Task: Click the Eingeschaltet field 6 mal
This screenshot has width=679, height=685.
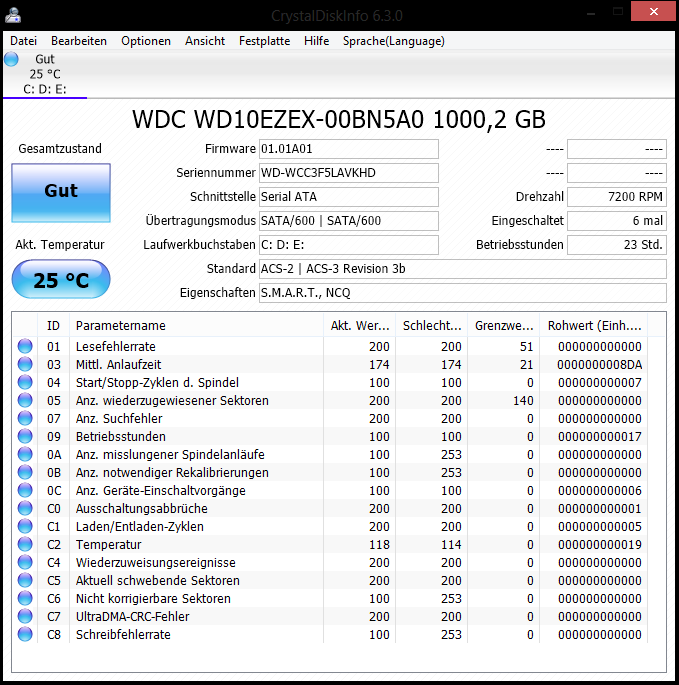Action: tap(617, 221)
